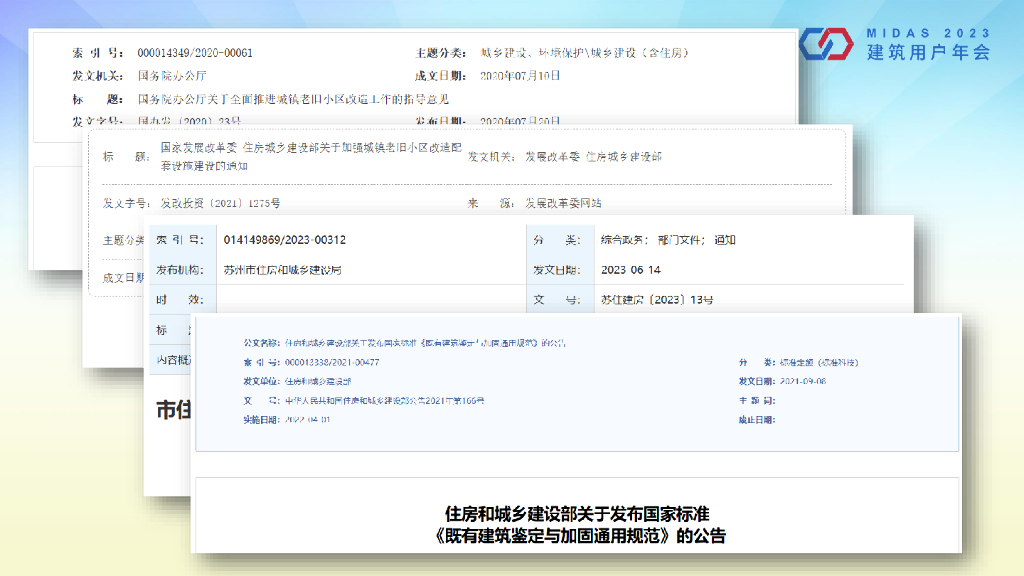This screenshot has width=1024, height=576.
Task: Click the 建筑用户年会 title text
Action: tap(928, 53)
